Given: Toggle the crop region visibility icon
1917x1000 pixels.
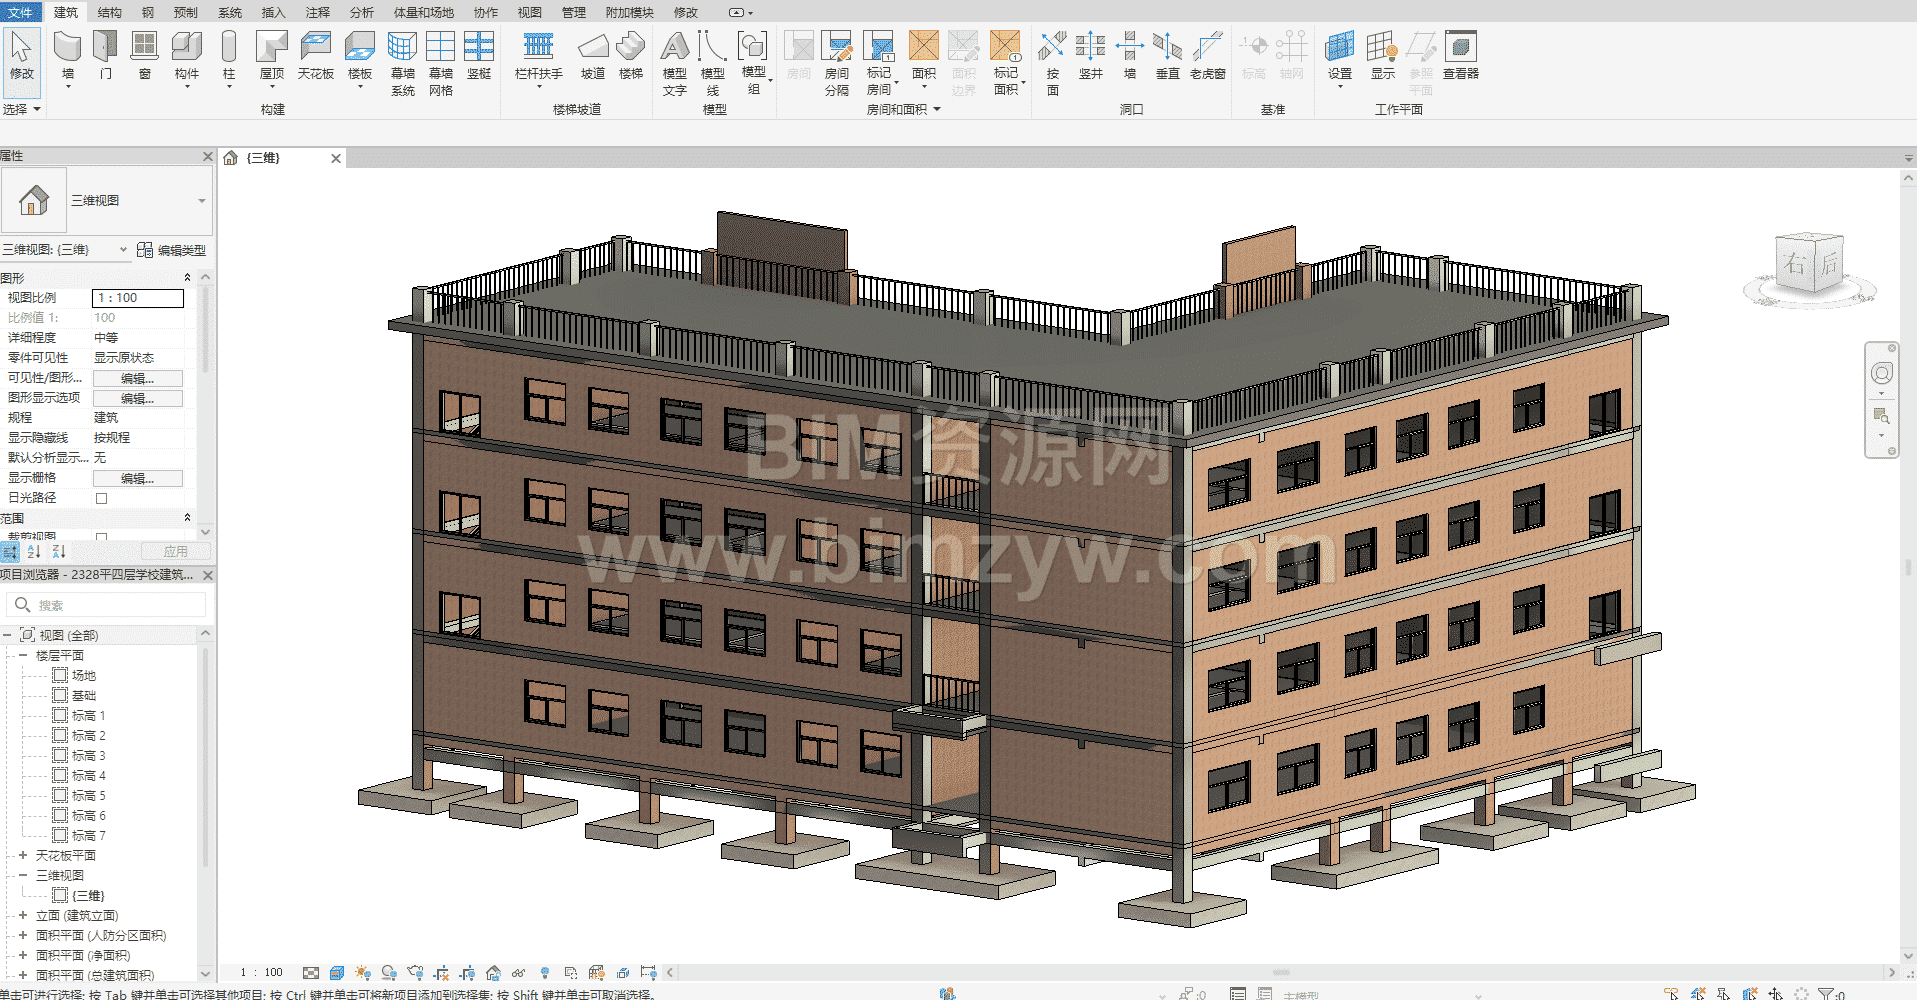Looking at the screenshot, I should coord(467,973).
